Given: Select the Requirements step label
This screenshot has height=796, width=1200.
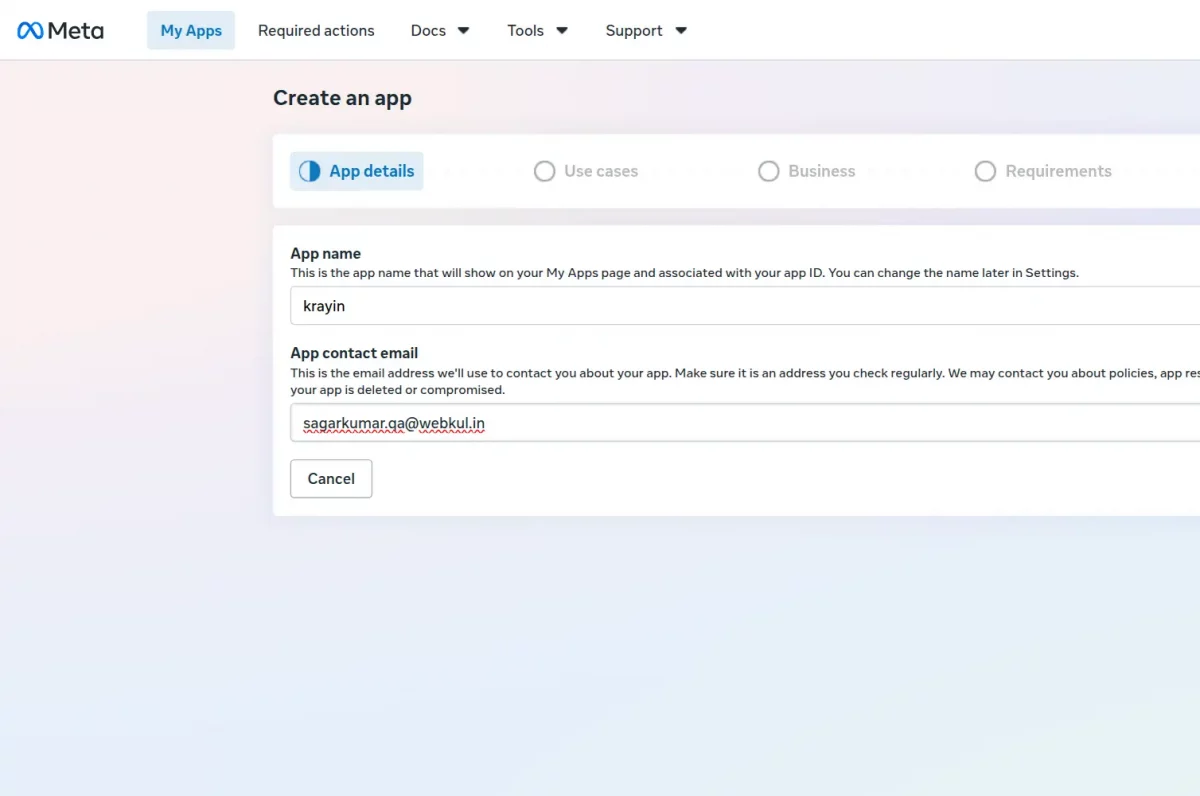Looking at the screenshot, I should (1059, 171).
